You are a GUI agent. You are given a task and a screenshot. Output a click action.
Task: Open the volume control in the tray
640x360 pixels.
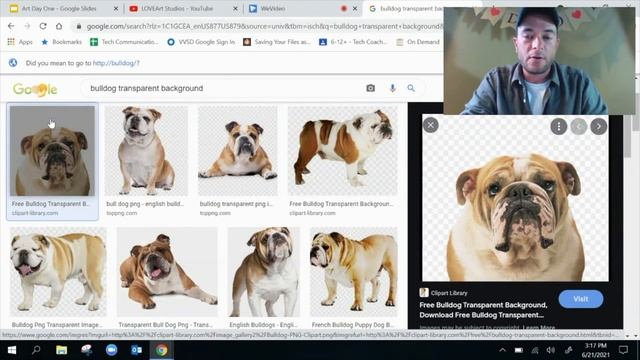tap(551, 350)
